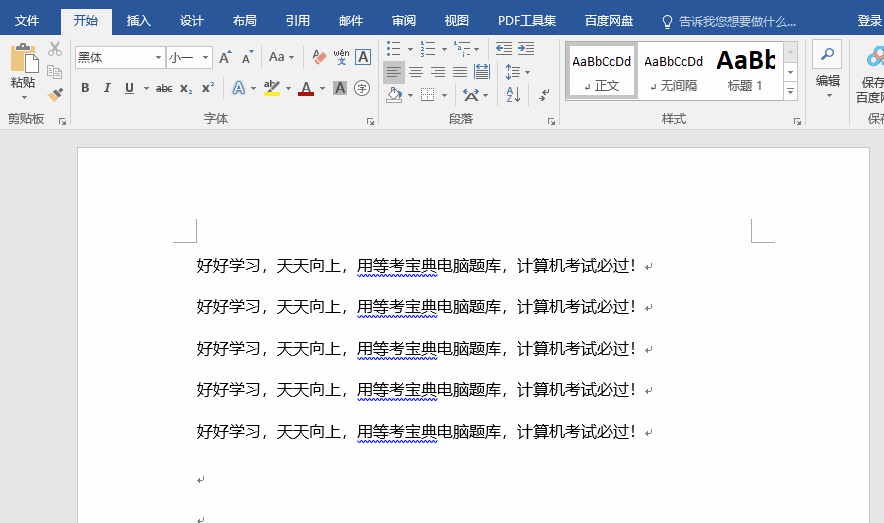Select the Format Painter brush
The width and height of the screenshot is (884, 523).
pos(55,94)
